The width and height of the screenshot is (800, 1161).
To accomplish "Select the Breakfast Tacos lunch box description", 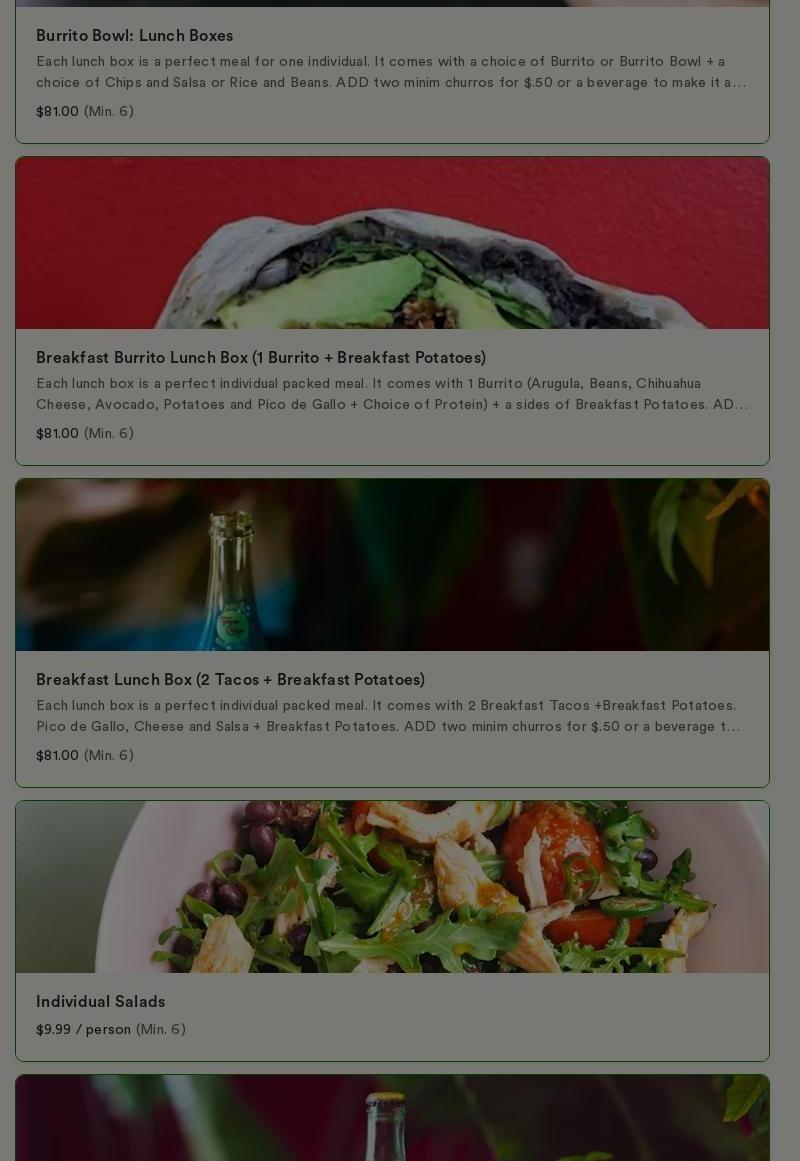I will (387, 716).
